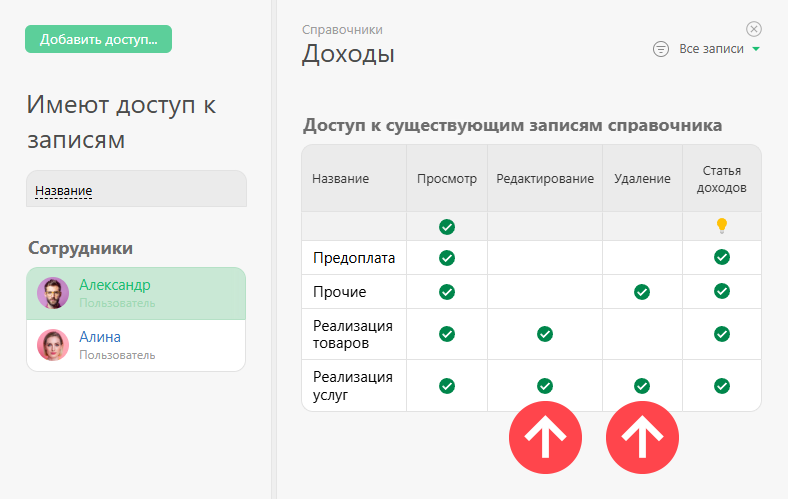Toggle Удаление access for Прочие
This screenshot has width=788, height=499.
(642, 292)
